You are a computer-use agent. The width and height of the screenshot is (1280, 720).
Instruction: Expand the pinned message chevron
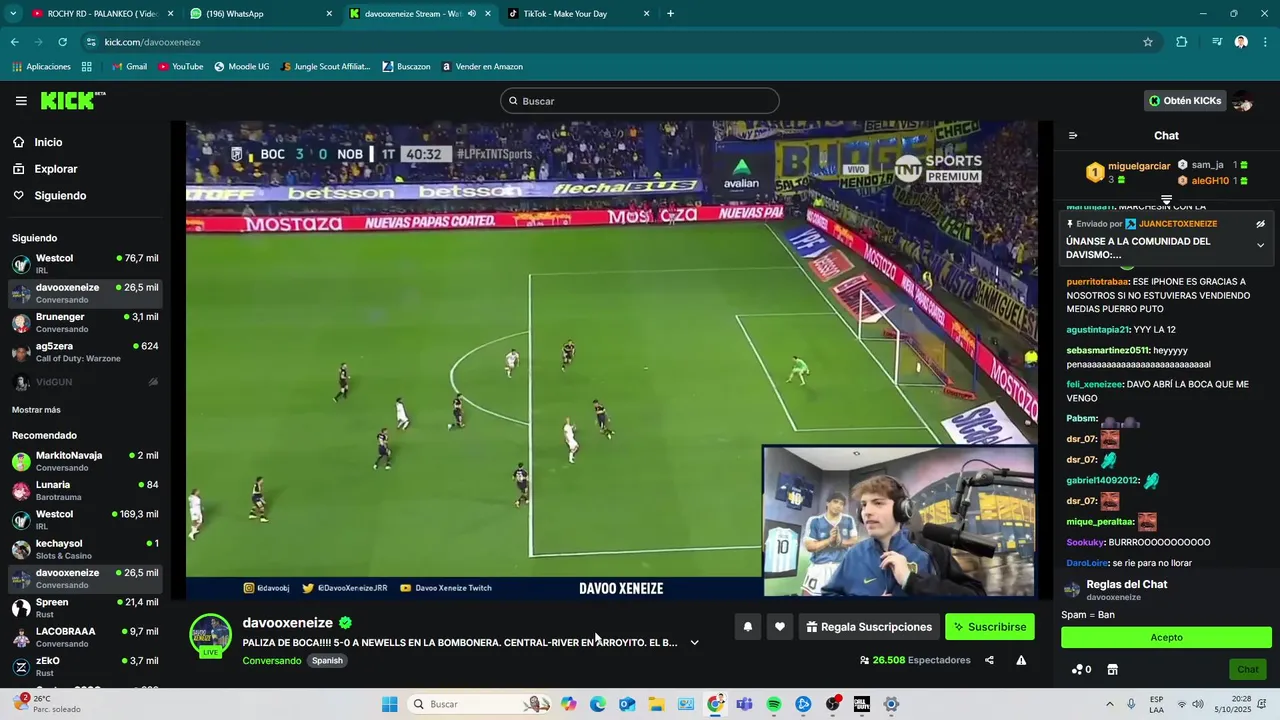pos(1260,245)
